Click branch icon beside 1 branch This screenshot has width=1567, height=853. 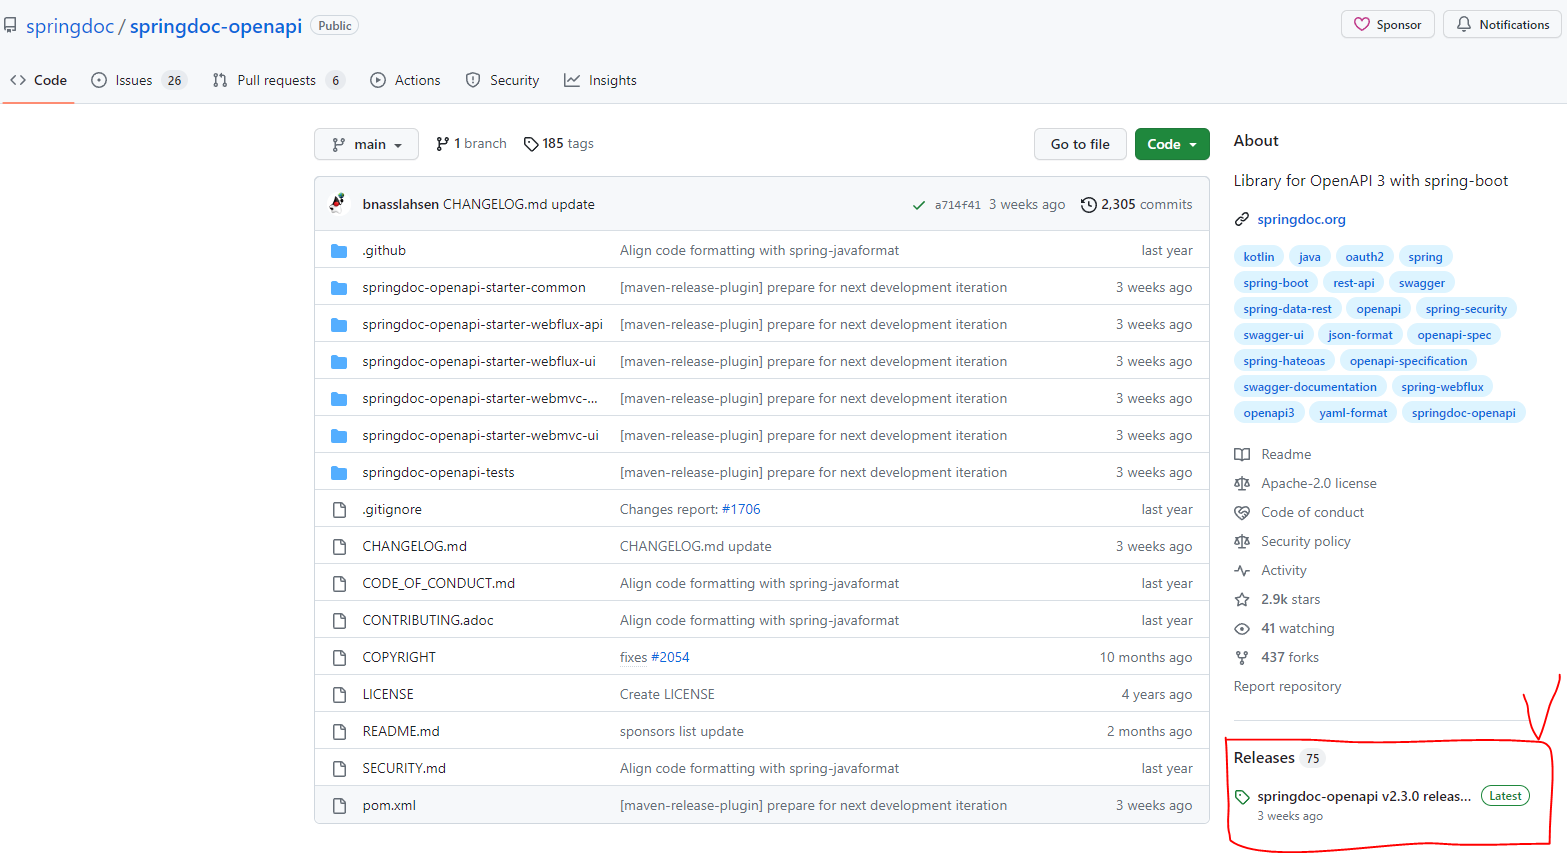coord(442,144)
